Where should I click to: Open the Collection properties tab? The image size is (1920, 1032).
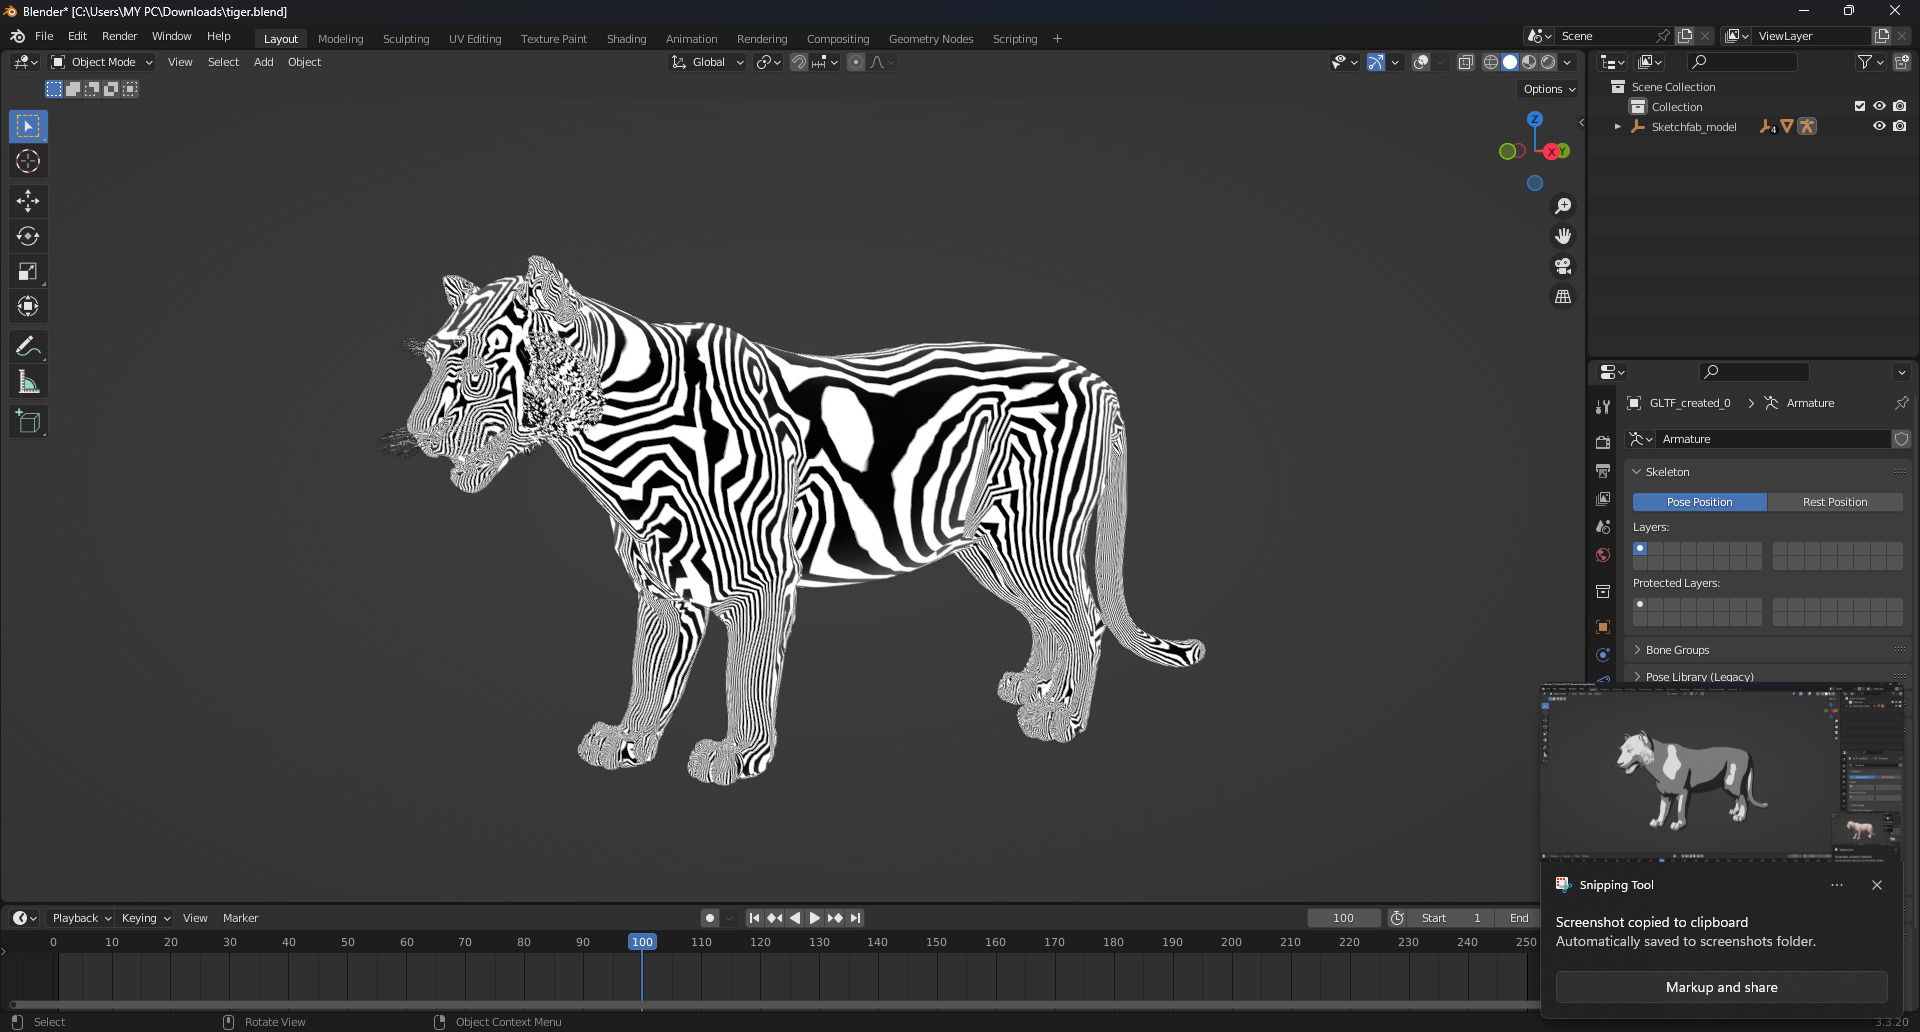pos(1603,591)
